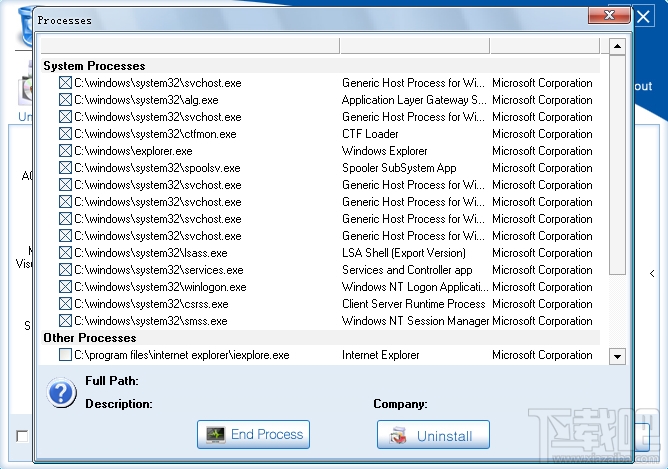The width and height of the screenshot is (668, 469).
Task: Tick the checkbox in the background window's corner
Action: (22, 436)
